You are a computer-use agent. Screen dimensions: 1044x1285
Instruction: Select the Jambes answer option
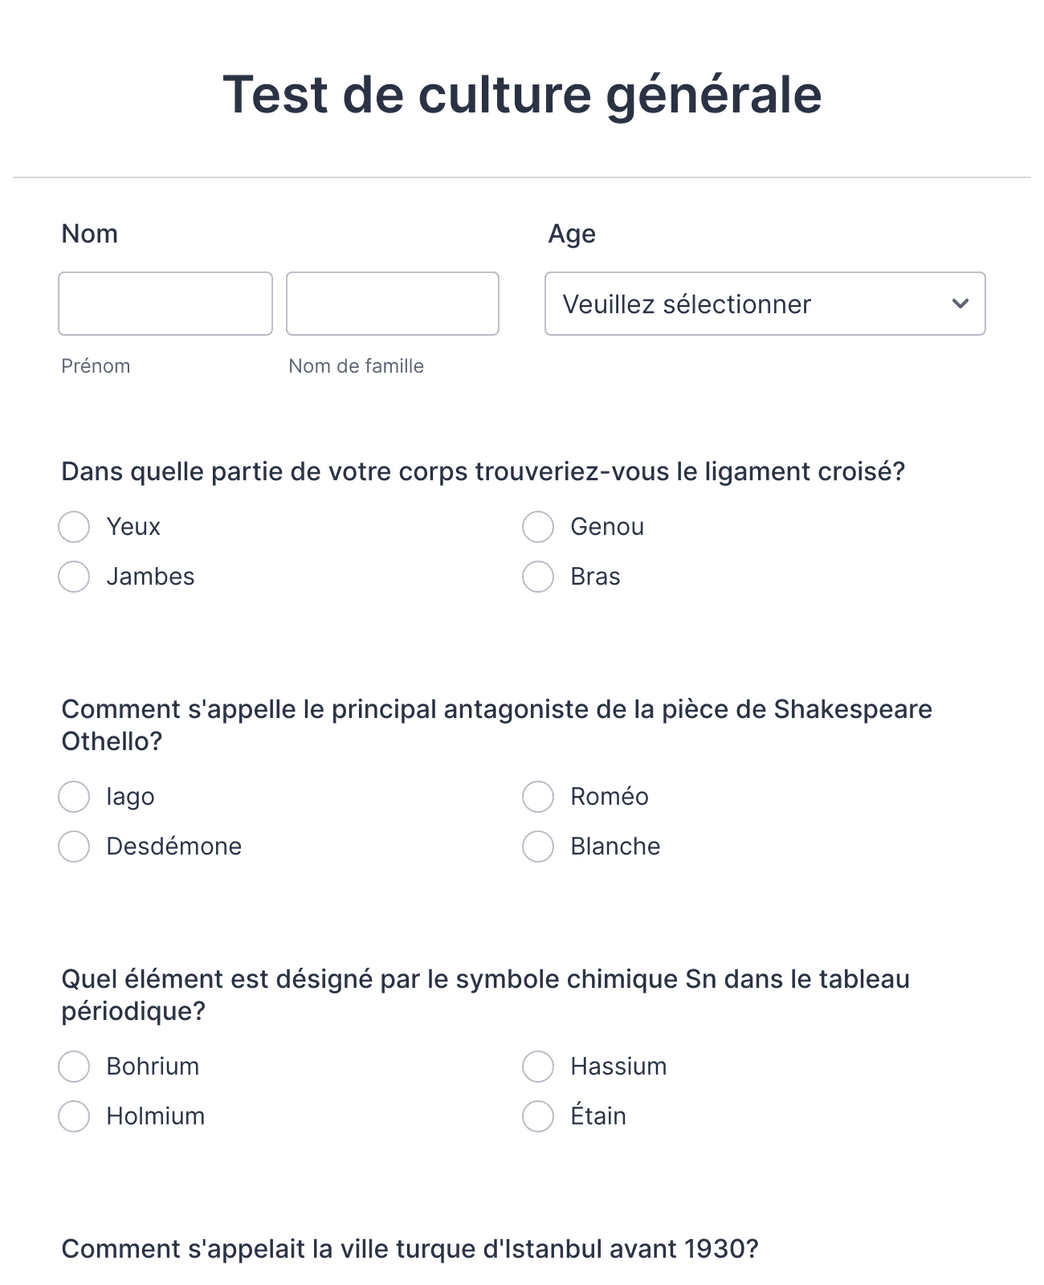pos(73,577)
